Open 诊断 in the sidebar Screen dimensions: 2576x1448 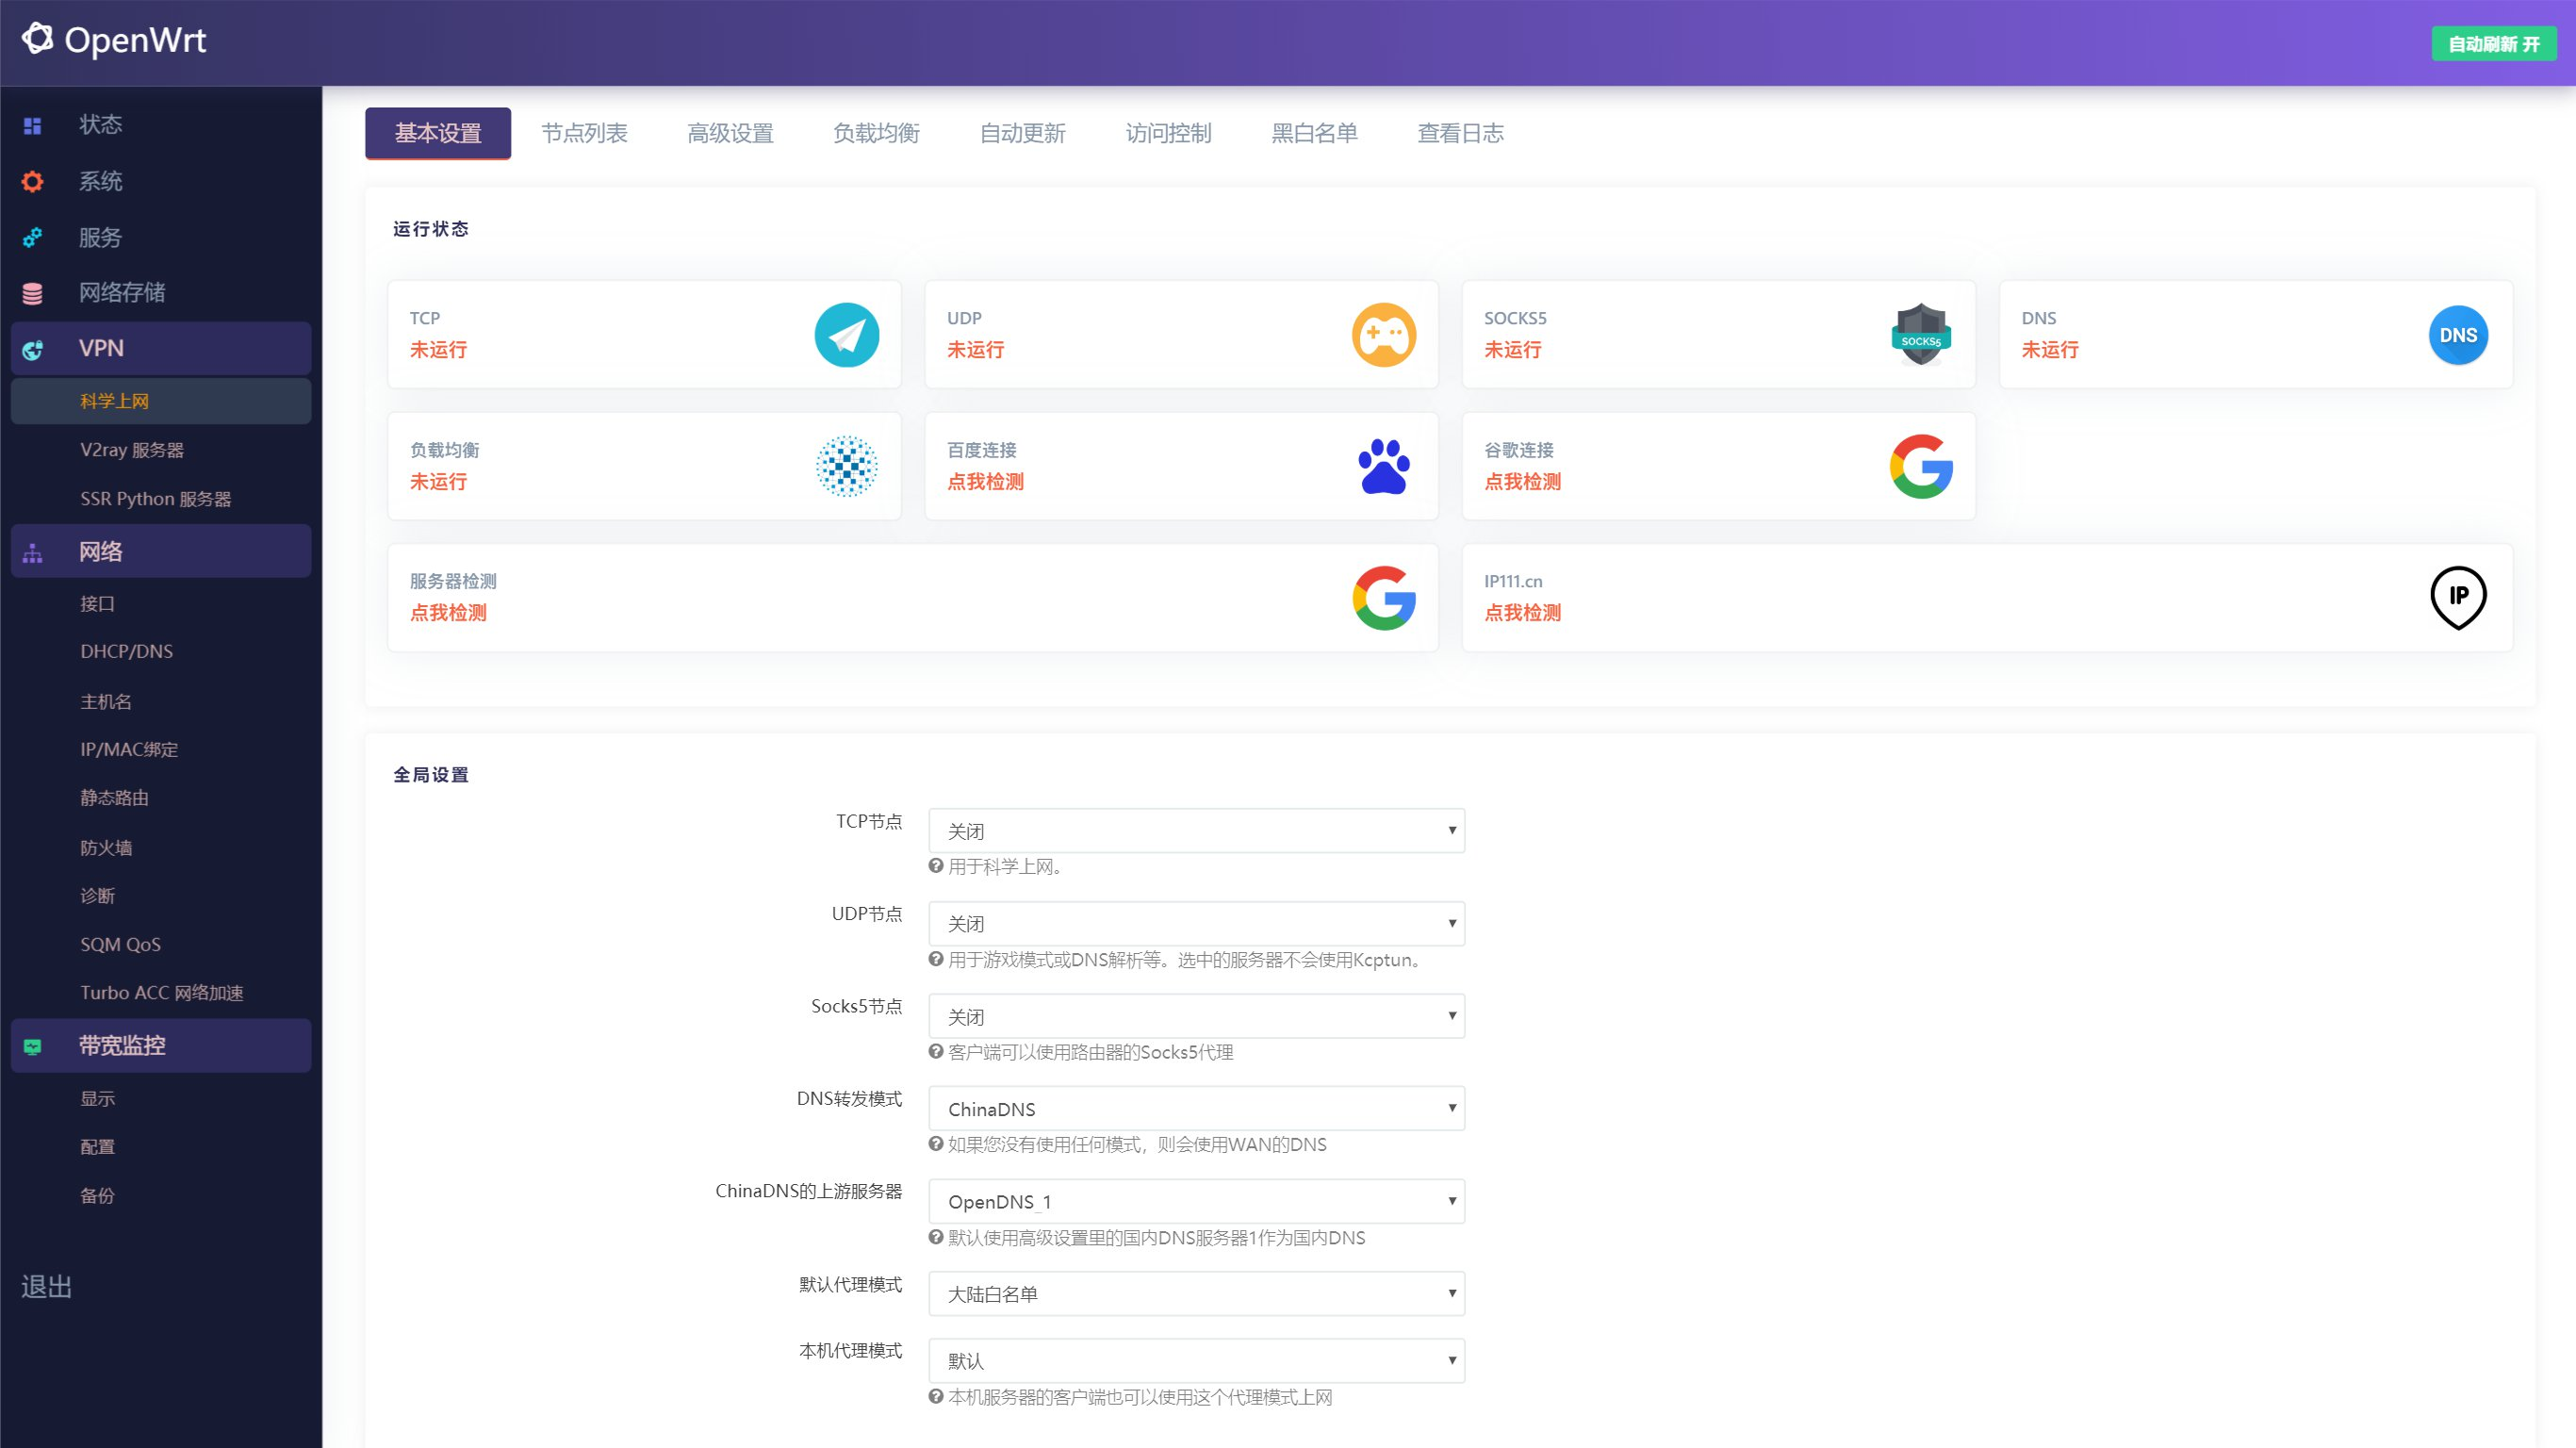click(x=98, y=896)
